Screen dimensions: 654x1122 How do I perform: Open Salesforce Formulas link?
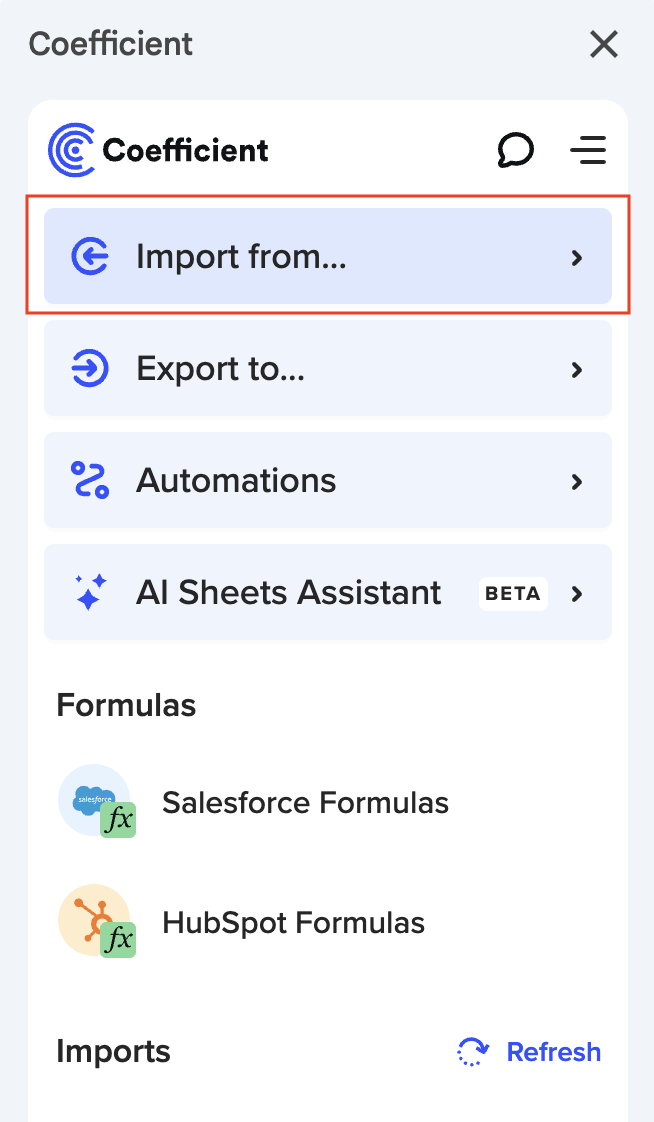click(305, 802)
